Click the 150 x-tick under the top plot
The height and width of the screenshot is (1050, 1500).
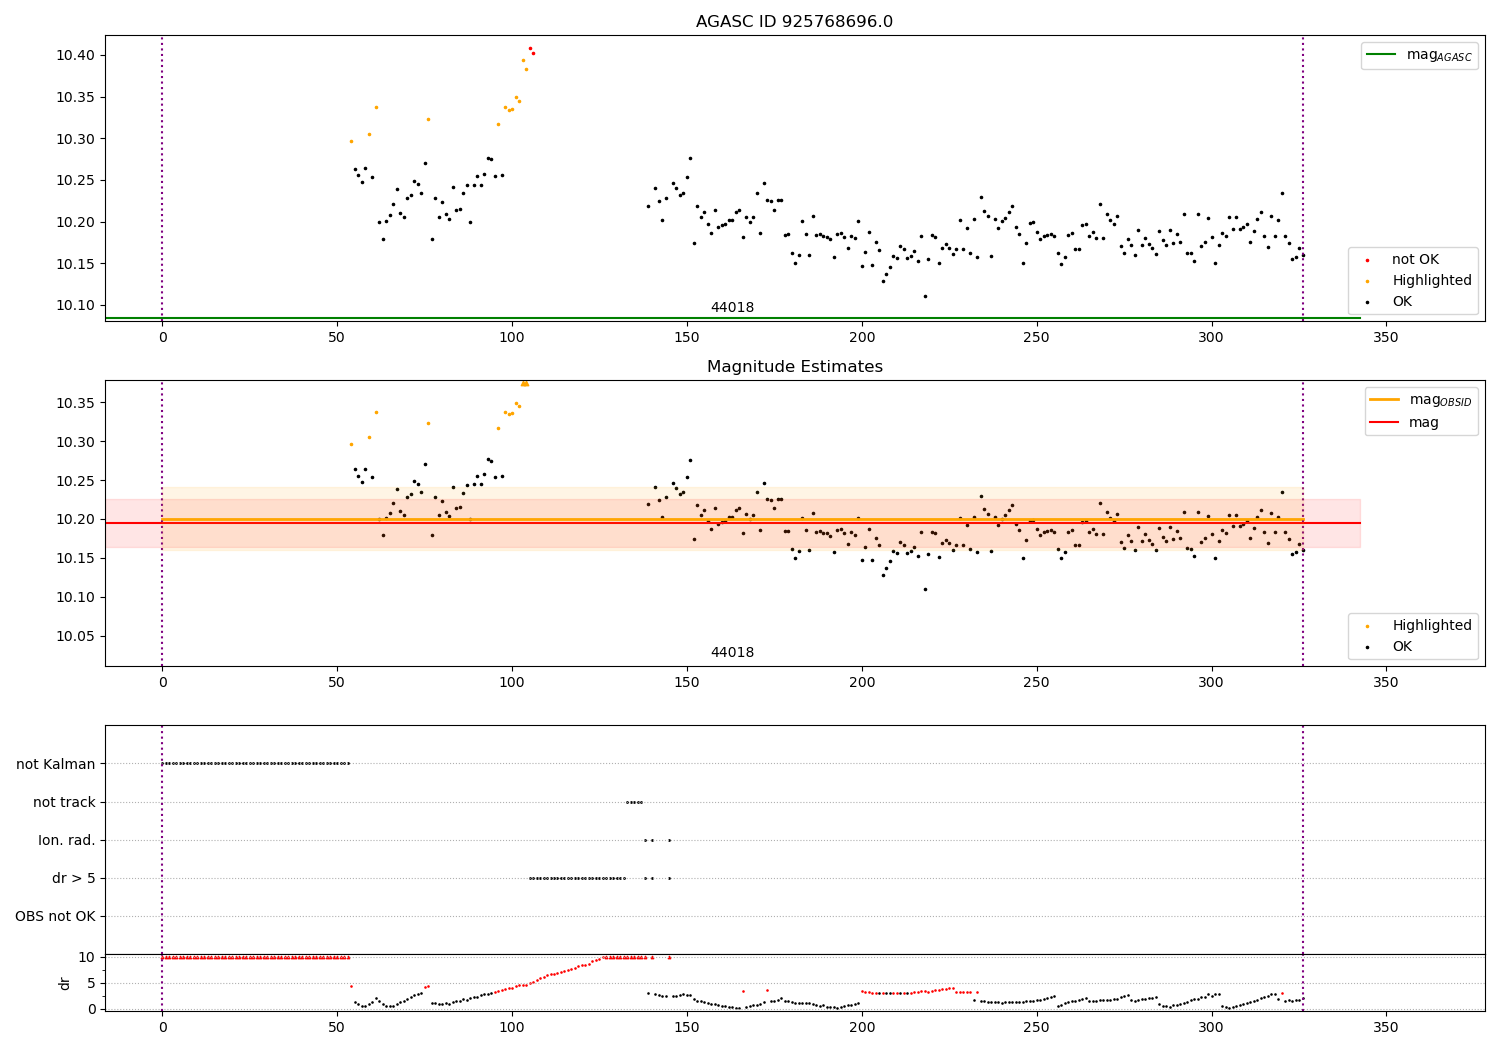[x=686, y=338]
